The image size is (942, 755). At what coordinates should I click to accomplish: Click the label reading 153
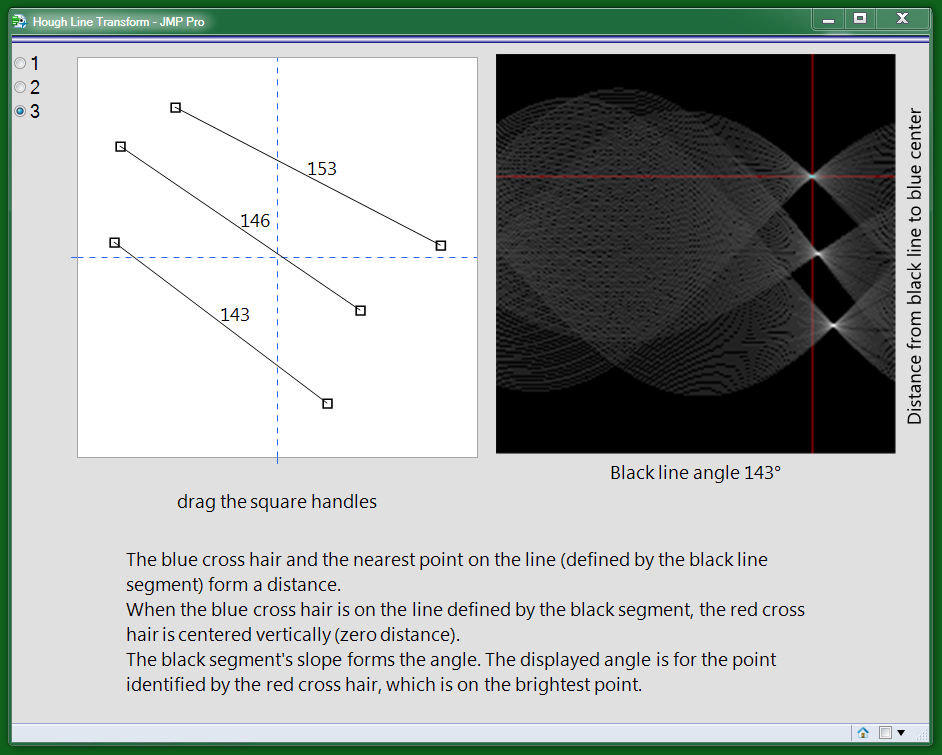point(321,168)
